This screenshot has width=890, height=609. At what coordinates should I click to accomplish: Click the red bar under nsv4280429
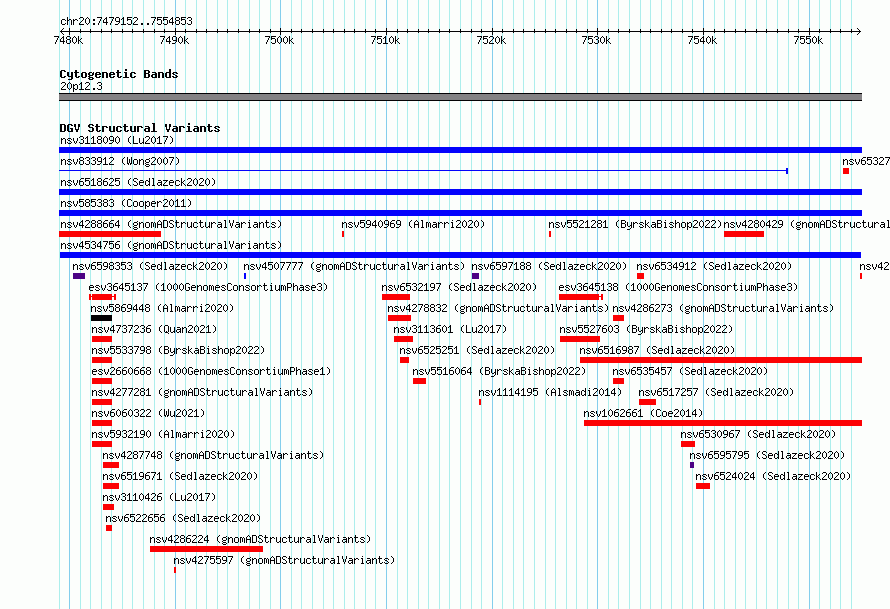click(x=744, y=234)
